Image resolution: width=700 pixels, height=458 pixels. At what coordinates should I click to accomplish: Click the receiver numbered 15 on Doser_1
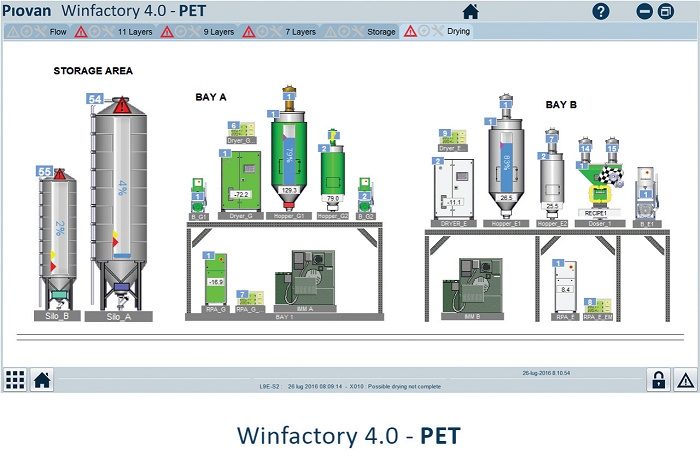(612, 150)
